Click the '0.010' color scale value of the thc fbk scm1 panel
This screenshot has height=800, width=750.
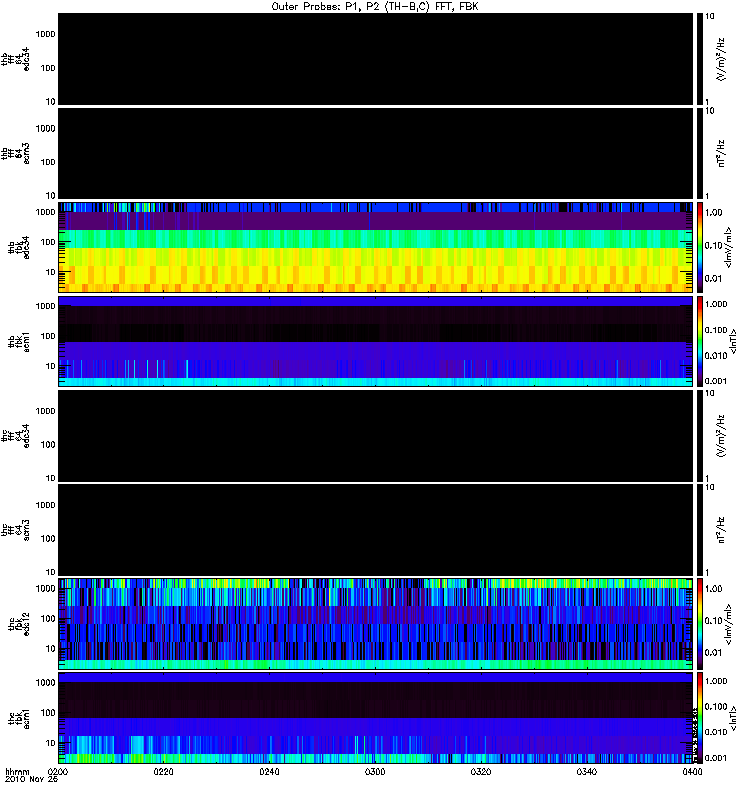click(x=716, y=732)
